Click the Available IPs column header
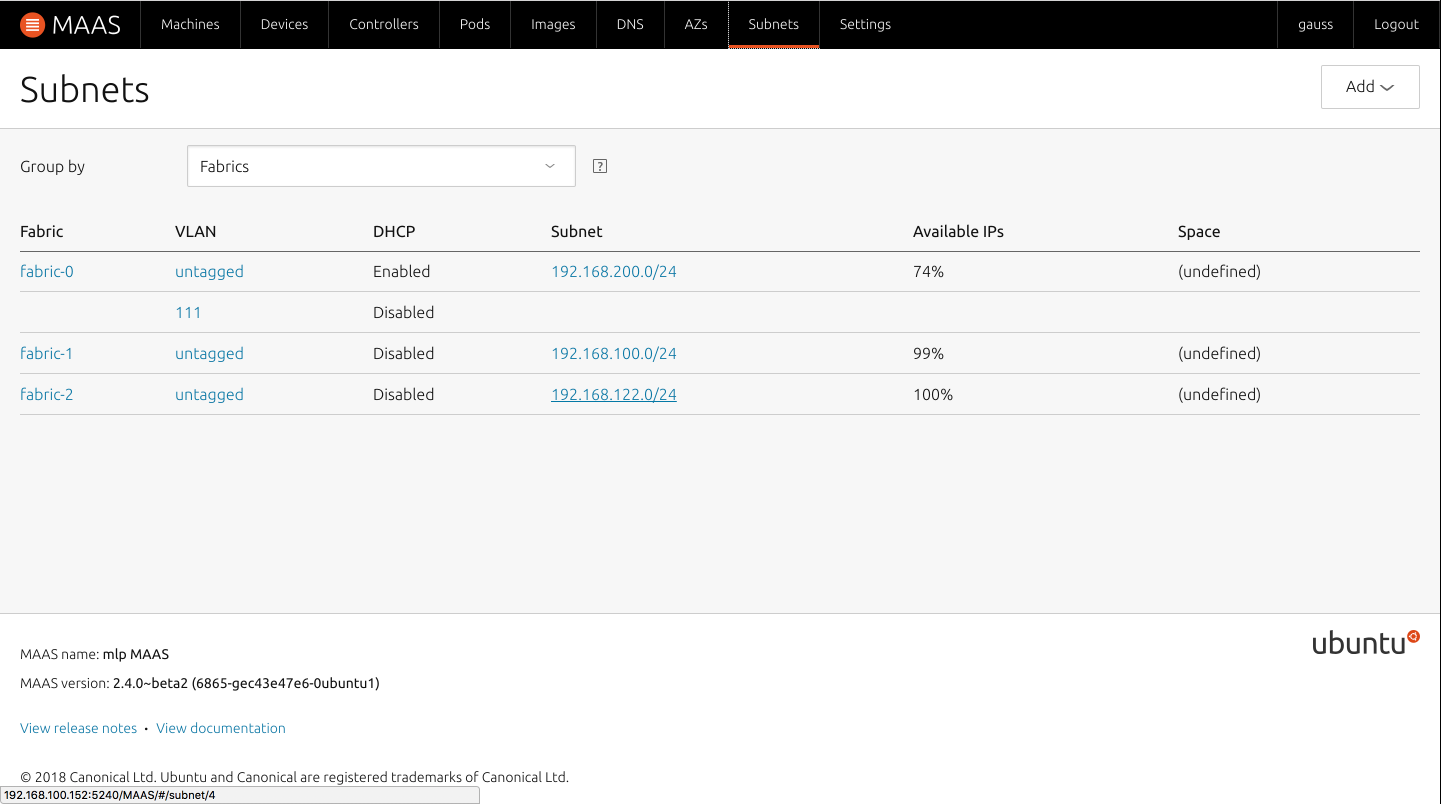The image size is (1441, 804). [958, 231]
